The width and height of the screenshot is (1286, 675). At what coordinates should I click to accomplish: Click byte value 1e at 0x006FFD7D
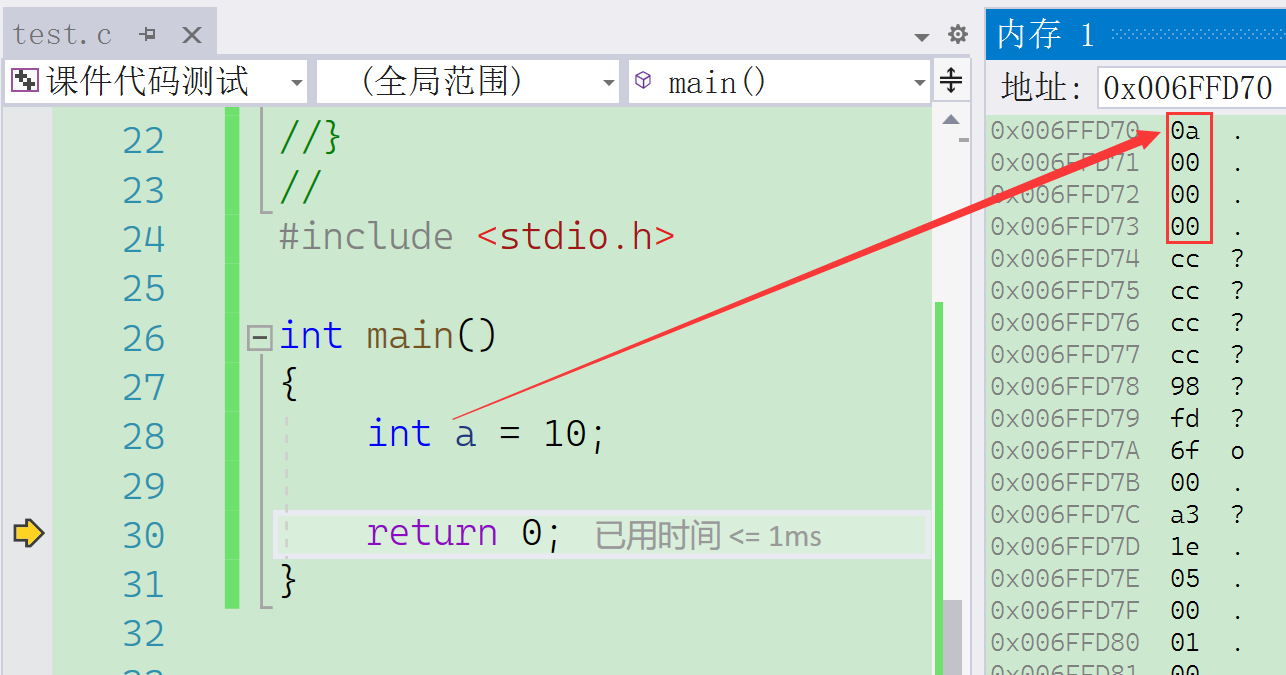[1185, 546]
